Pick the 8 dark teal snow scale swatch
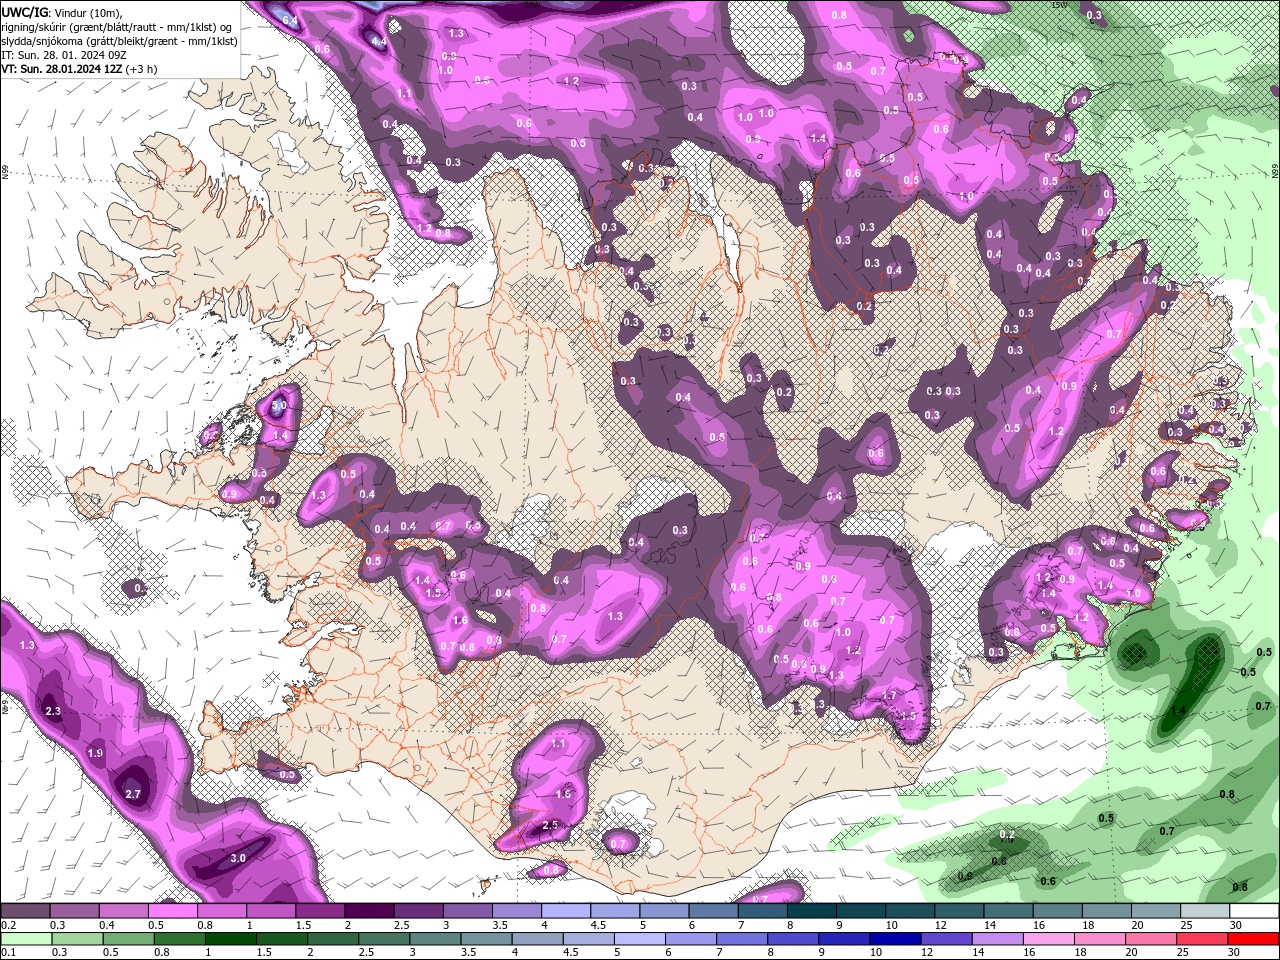The width and height of the screenshot is (1280, 960). tap(812, 911)
